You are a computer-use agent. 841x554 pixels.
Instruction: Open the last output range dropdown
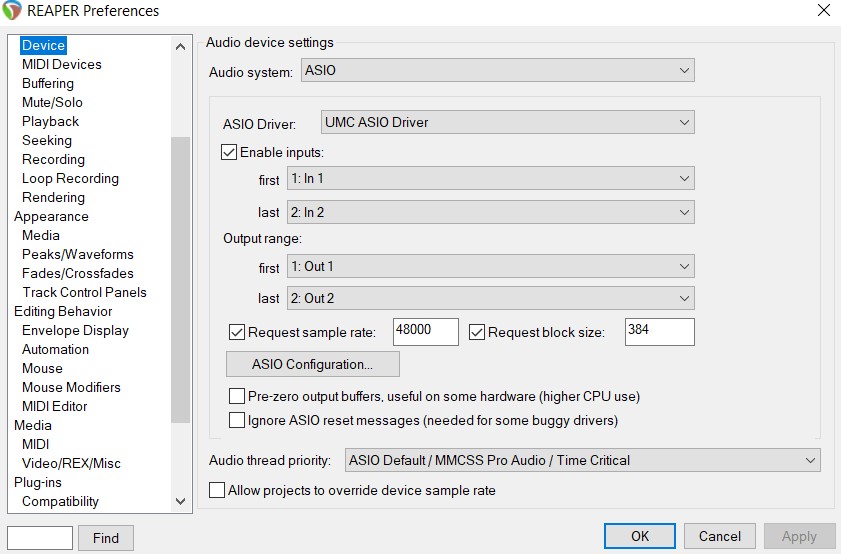pos(489,298)
